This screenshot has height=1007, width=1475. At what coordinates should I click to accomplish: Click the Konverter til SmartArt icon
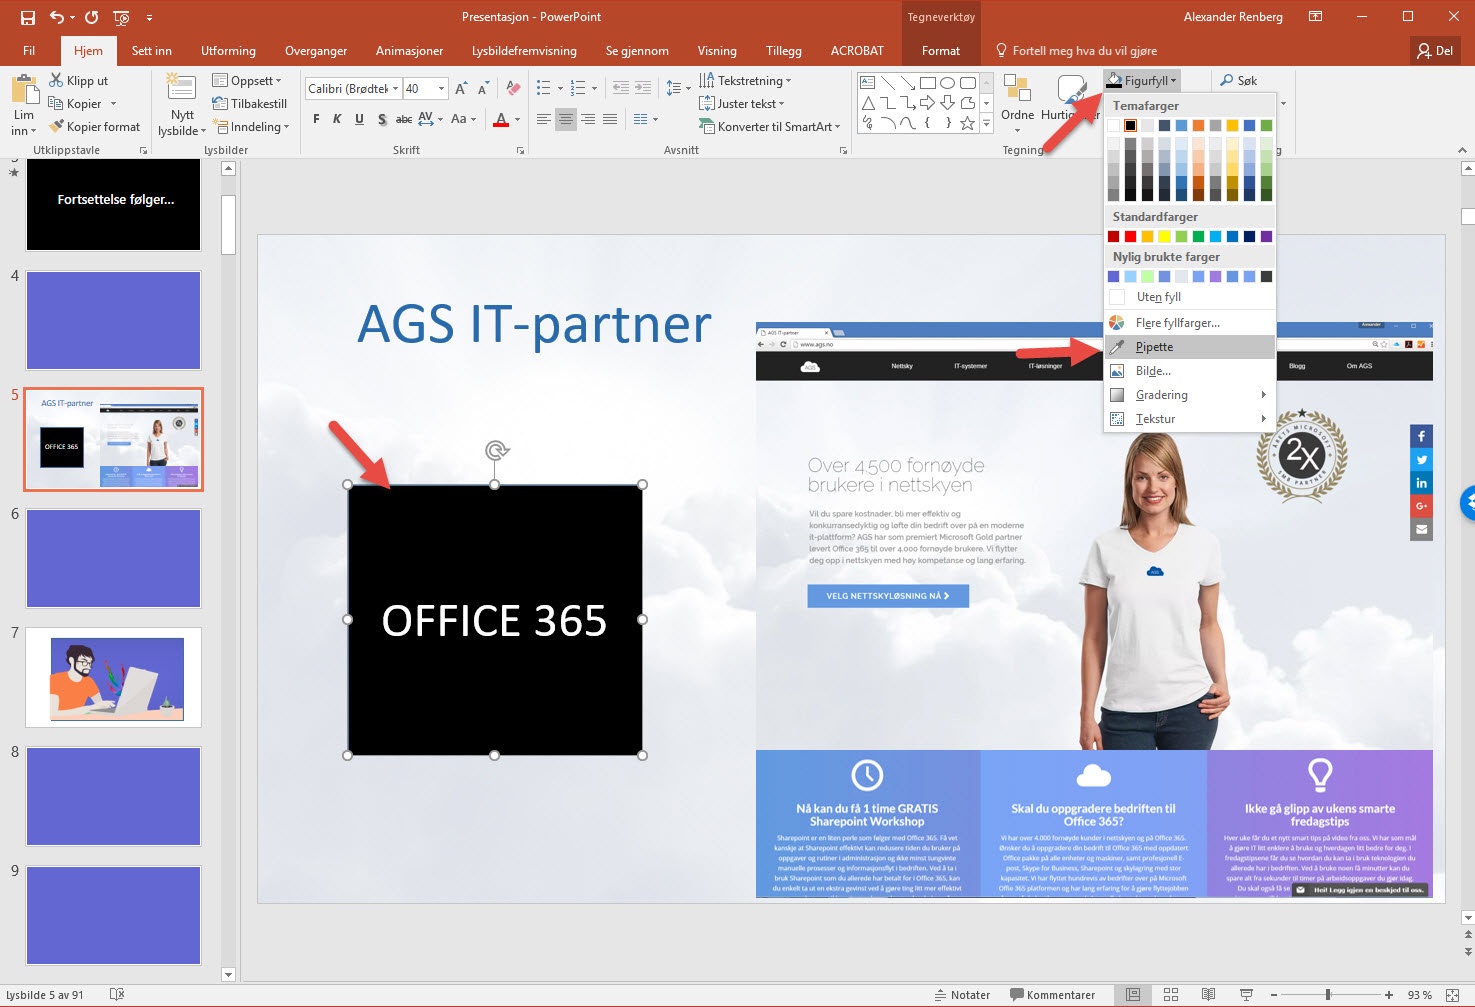[x=707, y=127]
